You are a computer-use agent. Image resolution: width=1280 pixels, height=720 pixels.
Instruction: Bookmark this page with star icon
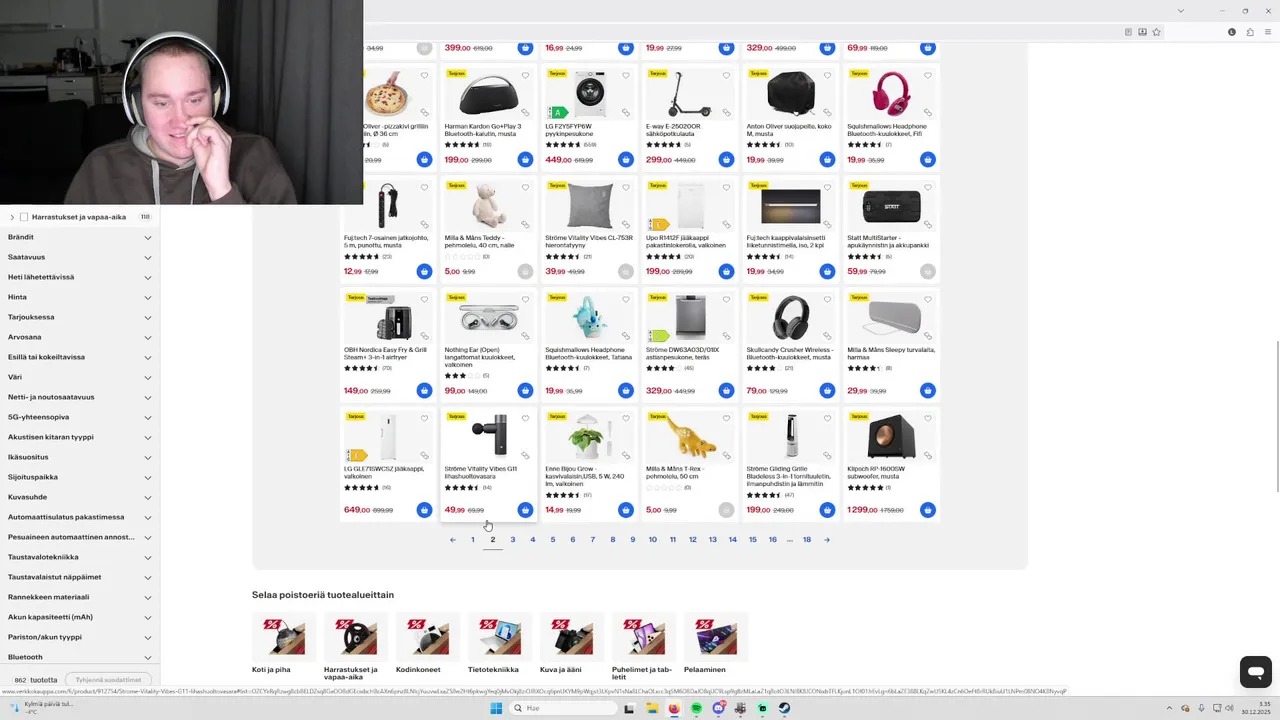click(x=1156, y=32)
